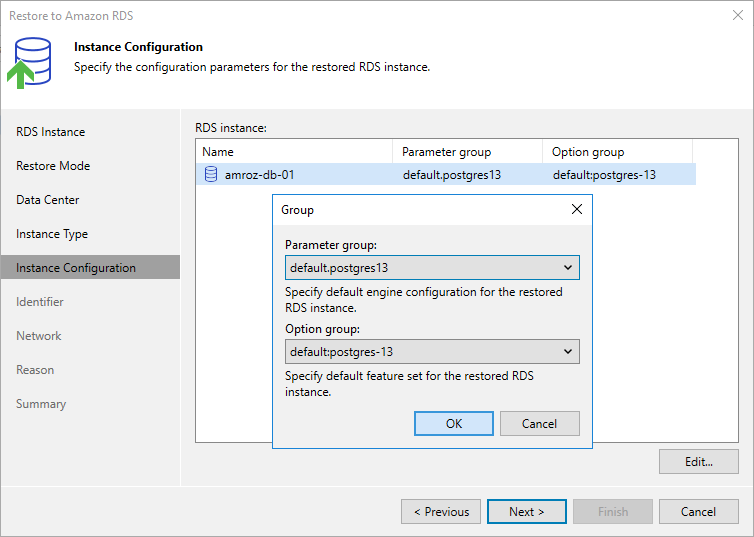Click the amroz-db-01 database icon
754x537 pixels.
(x=211, y=175)
